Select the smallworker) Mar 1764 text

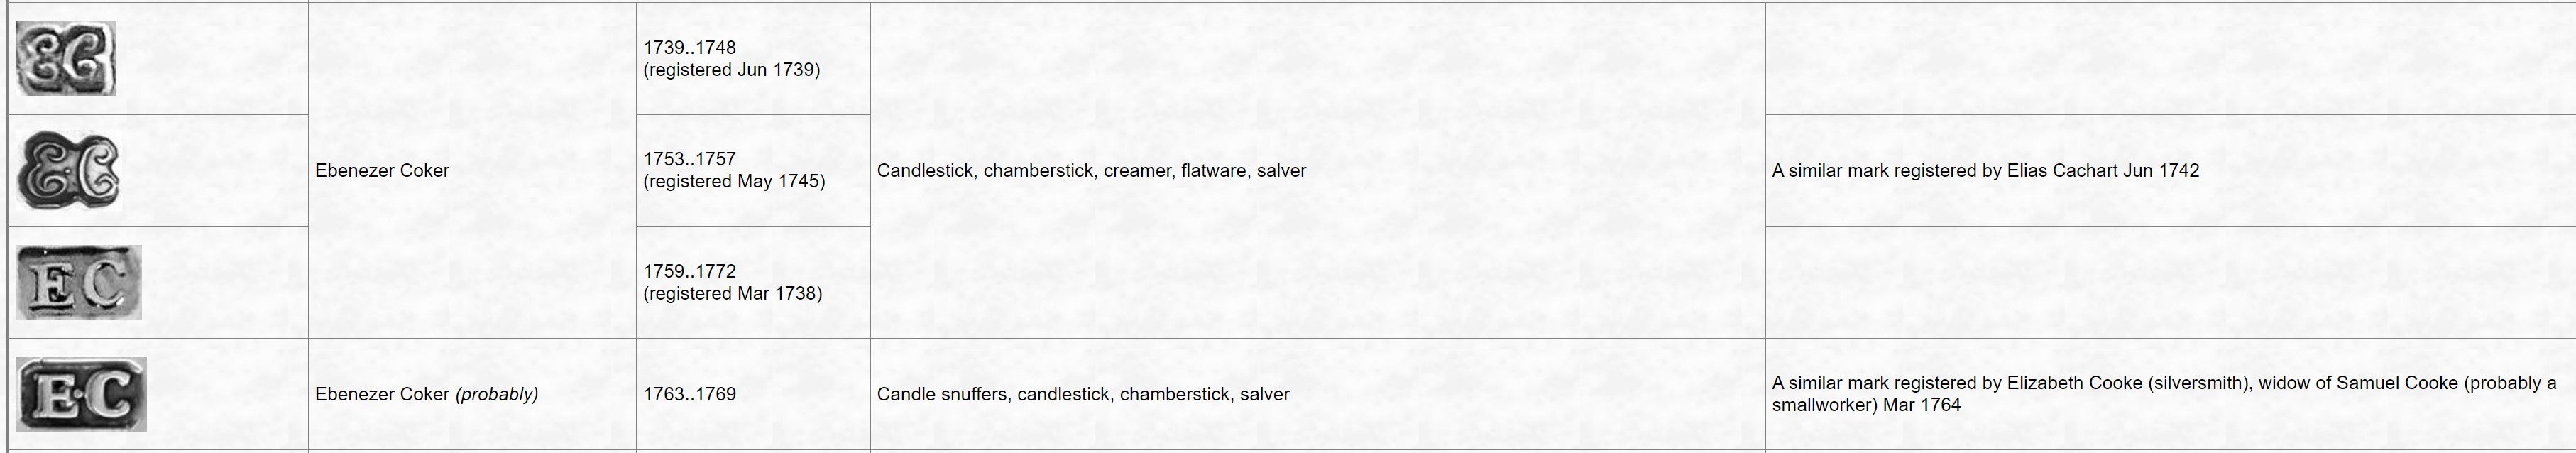tap(1866, 405)
